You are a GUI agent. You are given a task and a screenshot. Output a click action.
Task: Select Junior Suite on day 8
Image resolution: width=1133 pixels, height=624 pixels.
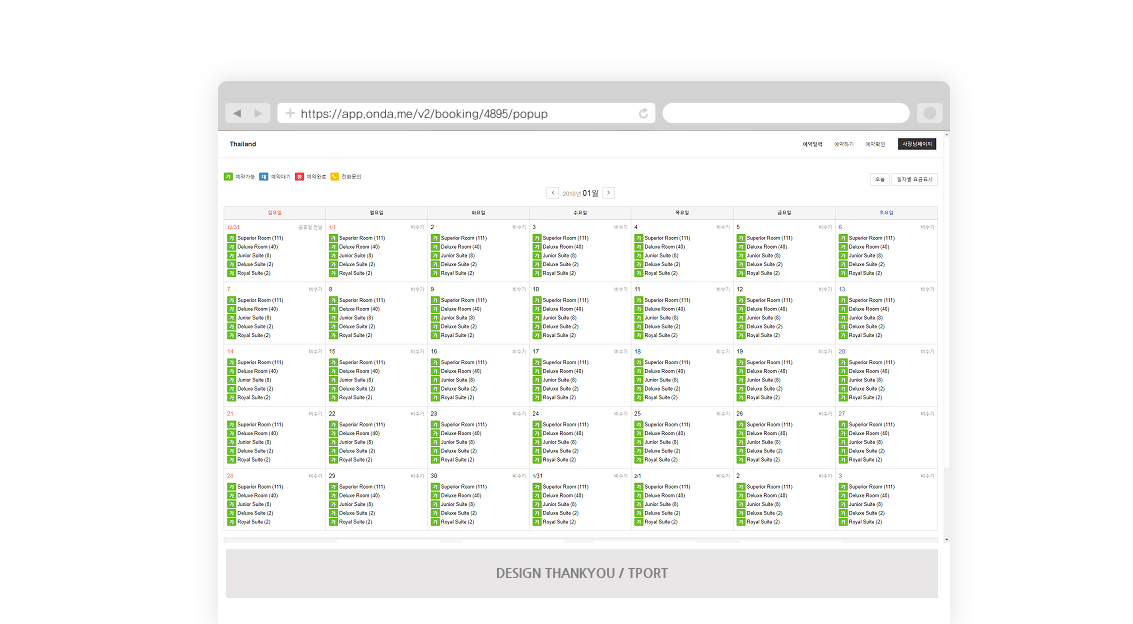[356, 318]
